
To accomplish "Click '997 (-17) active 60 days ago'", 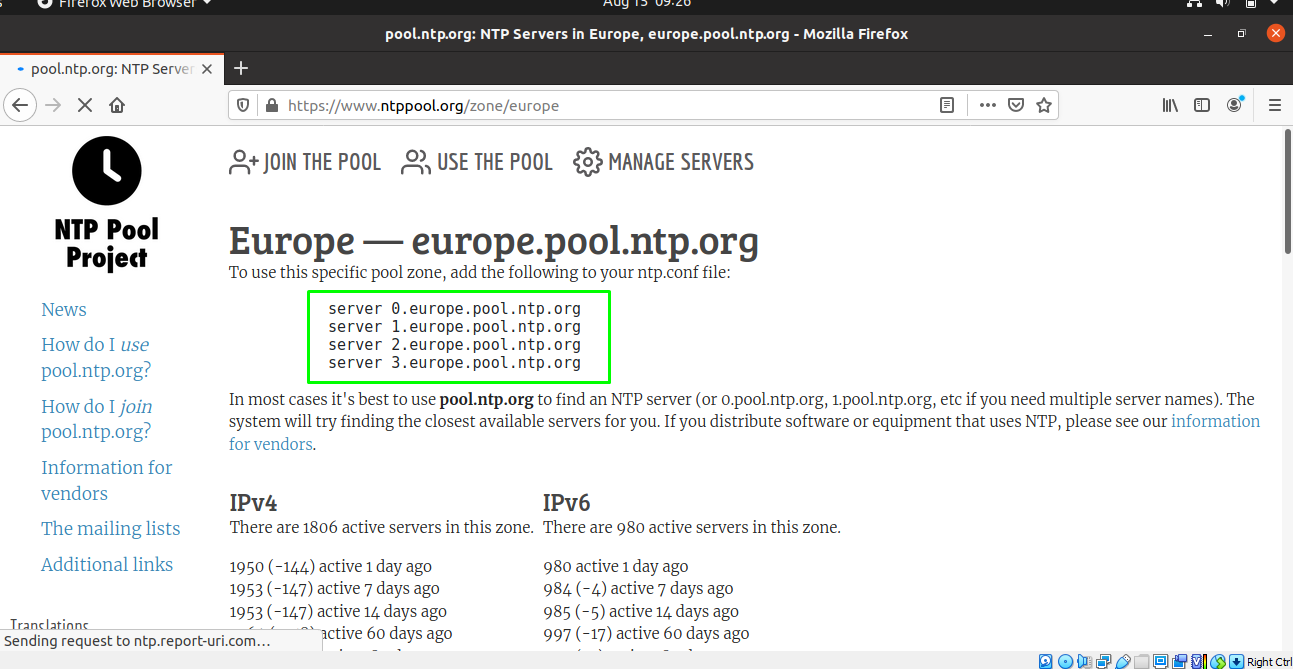I will 646,634.
